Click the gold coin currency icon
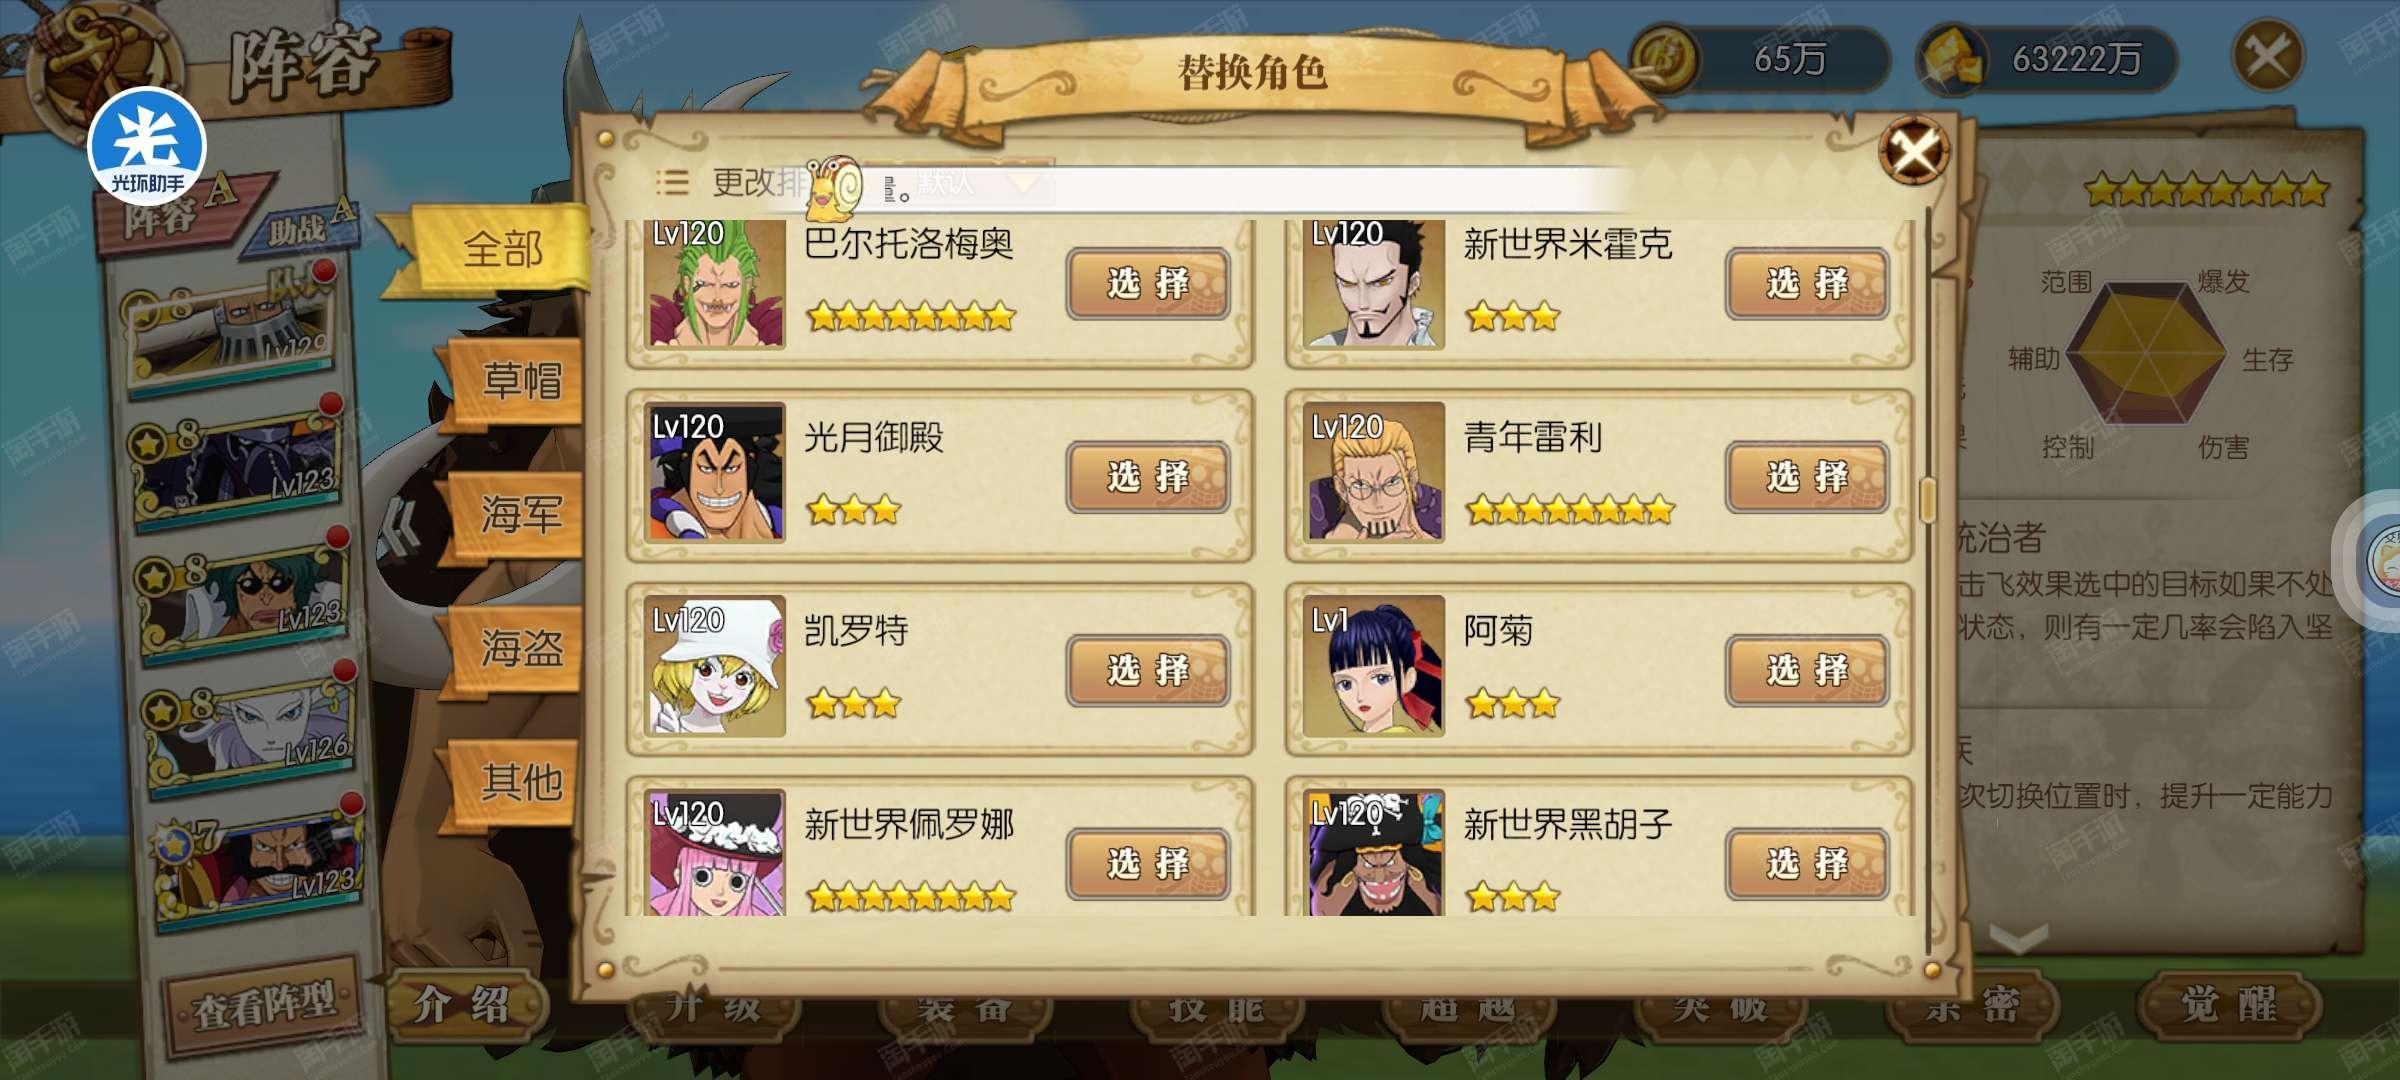Screen dimensions: 2400x1080 pos(1666,59)
